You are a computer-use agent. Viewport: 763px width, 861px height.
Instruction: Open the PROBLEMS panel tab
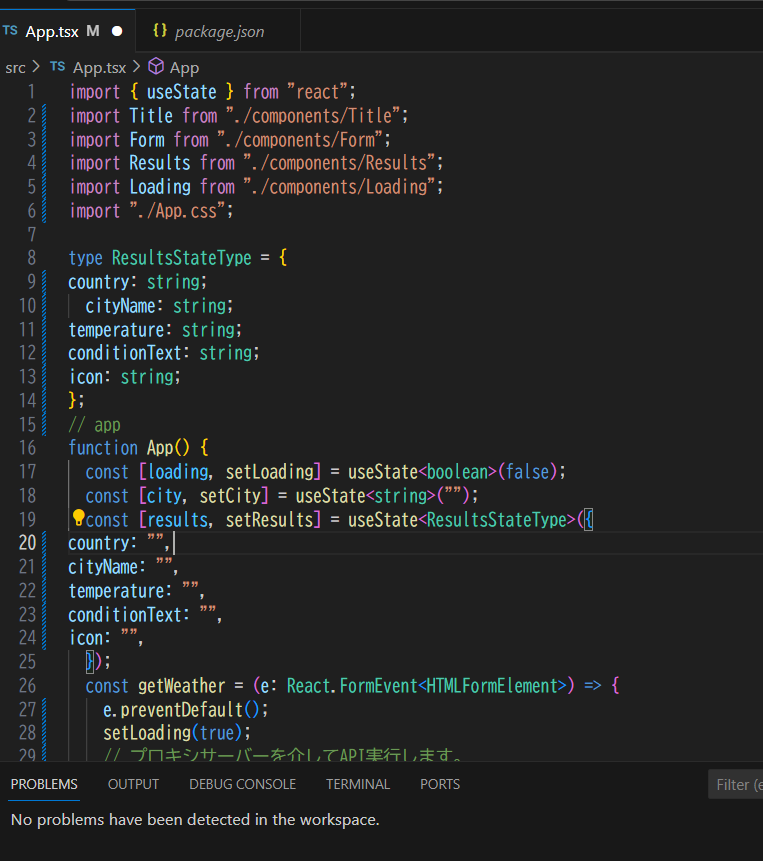click(x=44, y=784)
